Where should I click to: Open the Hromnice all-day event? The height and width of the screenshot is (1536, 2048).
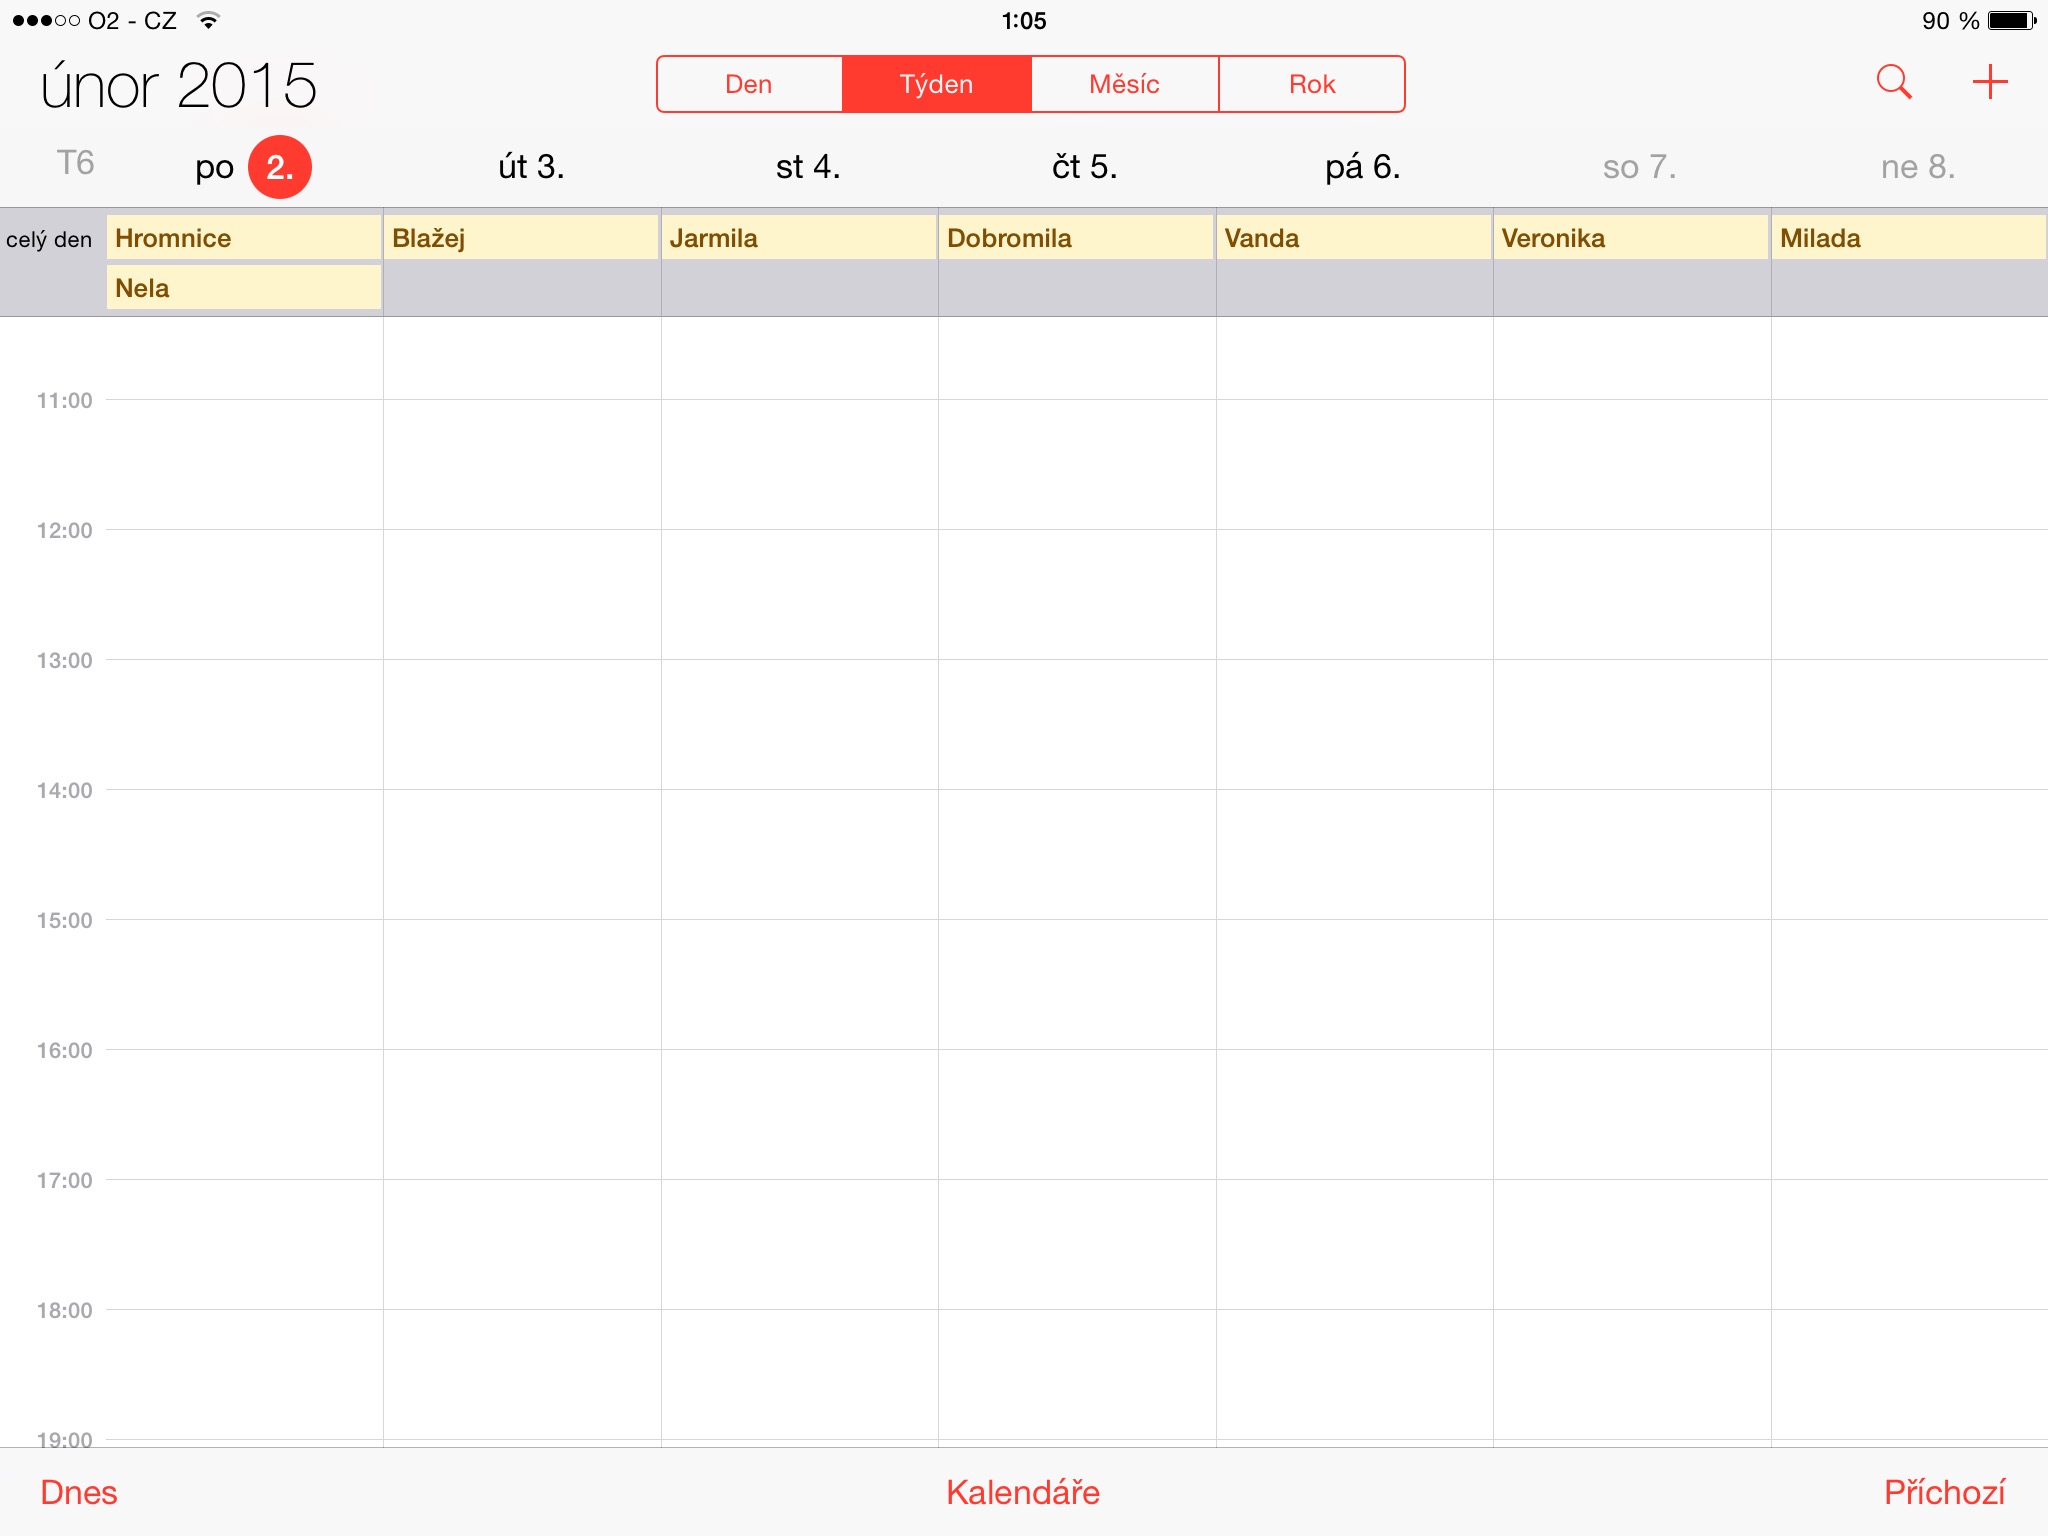point(244,238)
